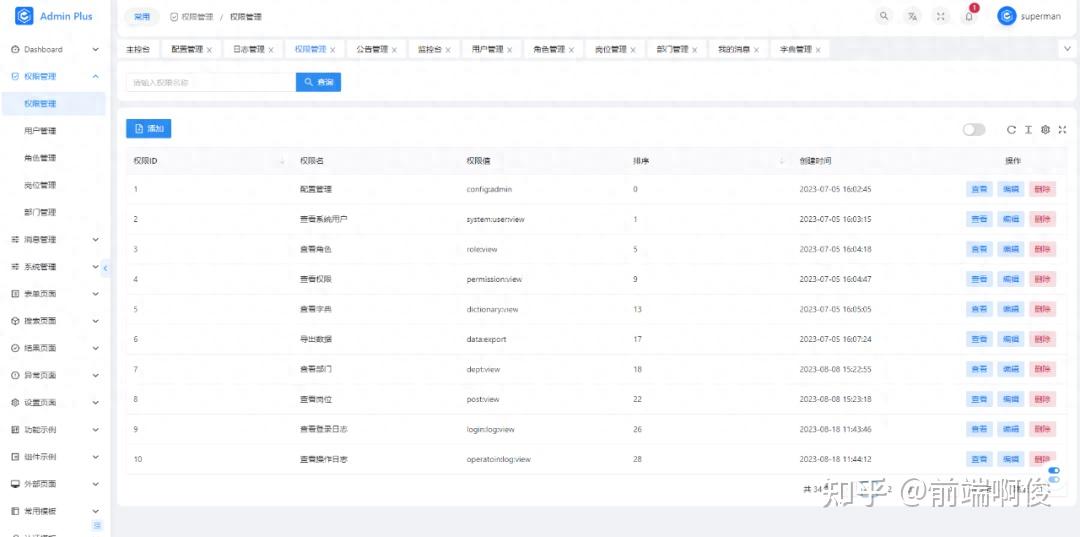Open notifications bell with red badge
Screen dimensions: 1080x537
pos(969,17)
